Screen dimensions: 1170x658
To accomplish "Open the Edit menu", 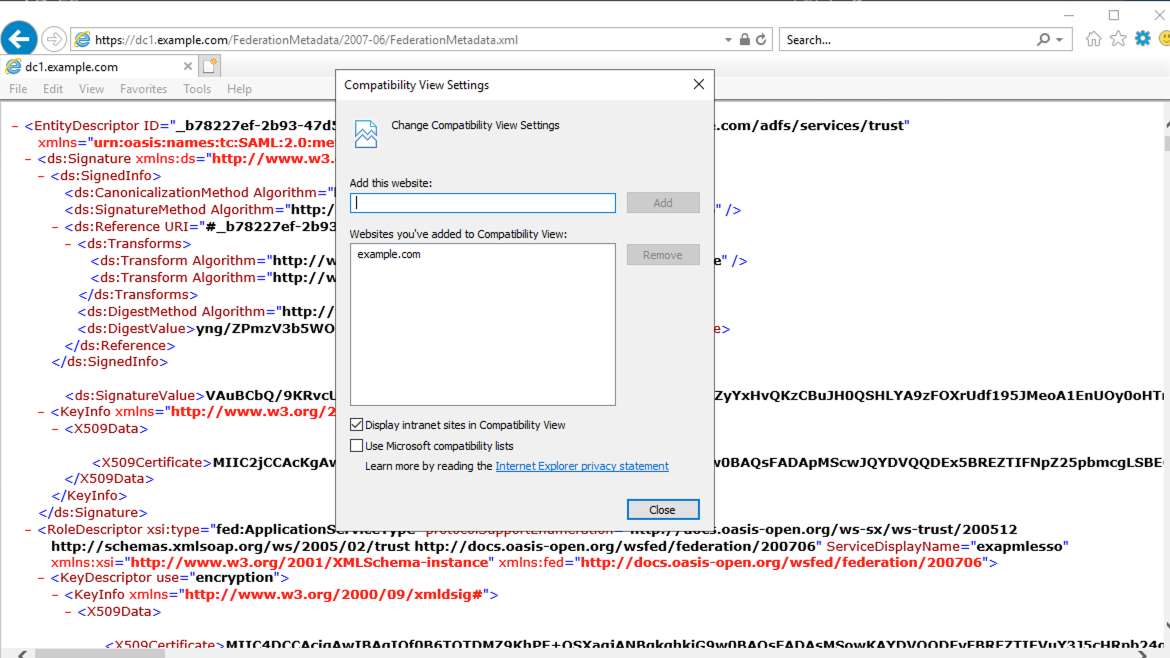I will pos(53,89).
